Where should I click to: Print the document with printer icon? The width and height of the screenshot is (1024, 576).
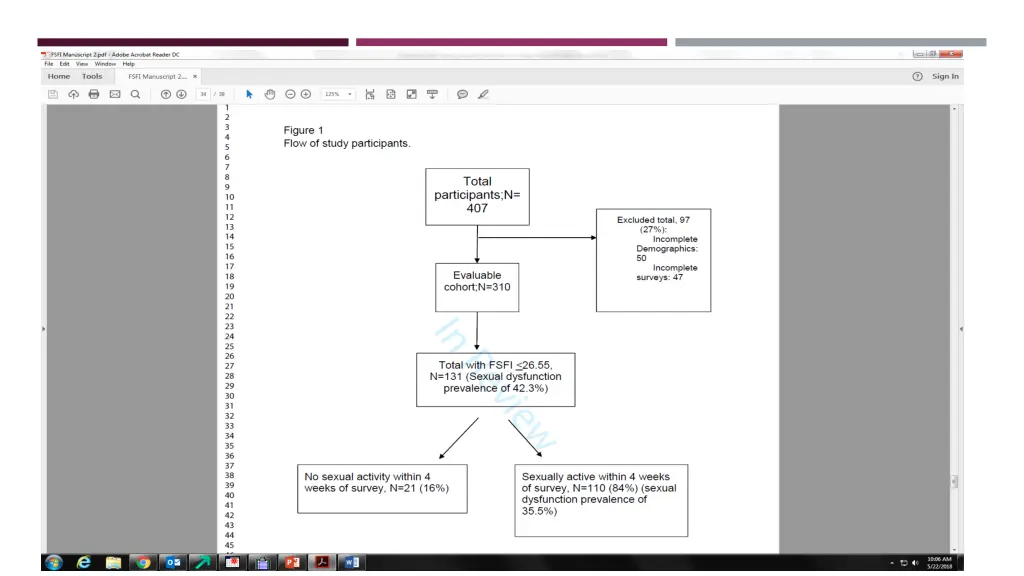click(94, 94)
